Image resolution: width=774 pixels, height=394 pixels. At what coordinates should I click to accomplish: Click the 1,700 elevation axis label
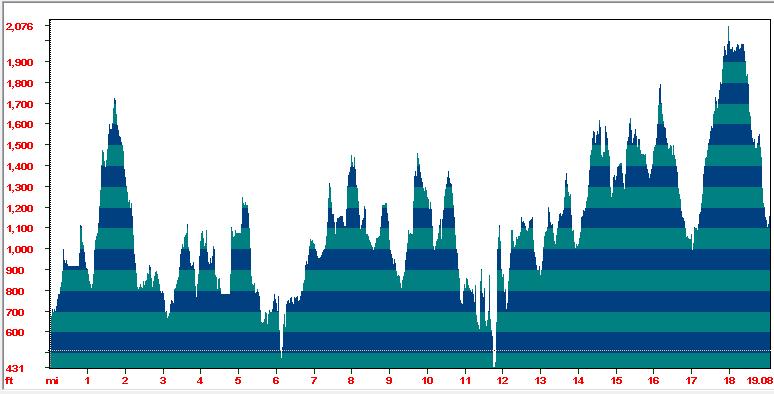(19, 104)
